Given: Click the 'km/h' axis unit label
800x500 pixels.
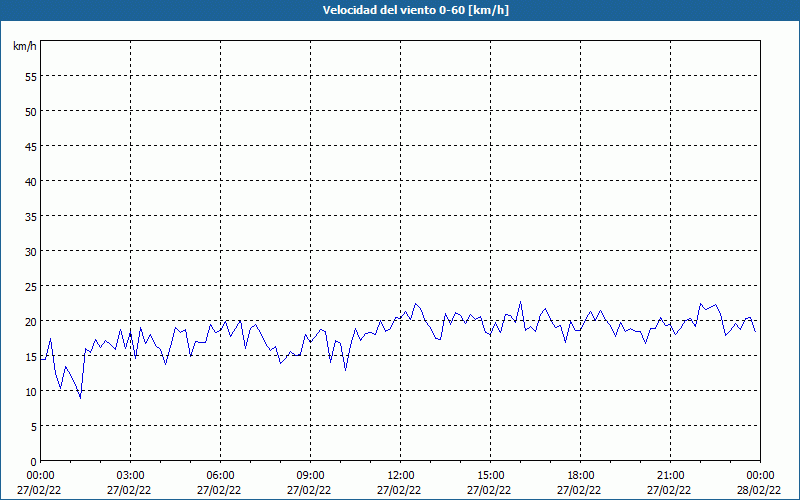Looking at the screenshot, I should (24, 46).
